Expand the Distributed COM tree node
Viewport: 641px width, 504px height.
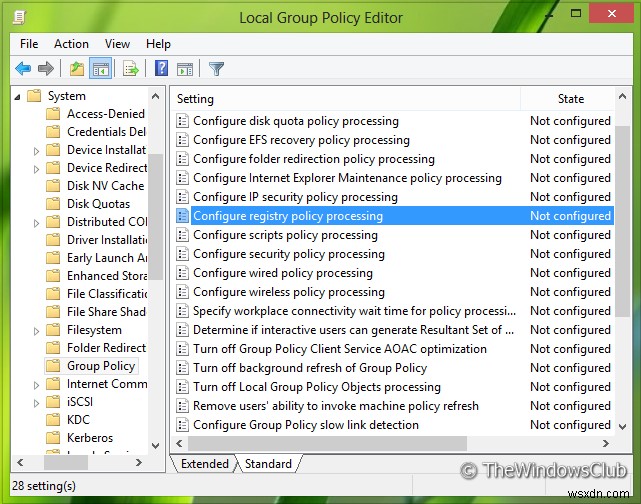coord(36,223)
